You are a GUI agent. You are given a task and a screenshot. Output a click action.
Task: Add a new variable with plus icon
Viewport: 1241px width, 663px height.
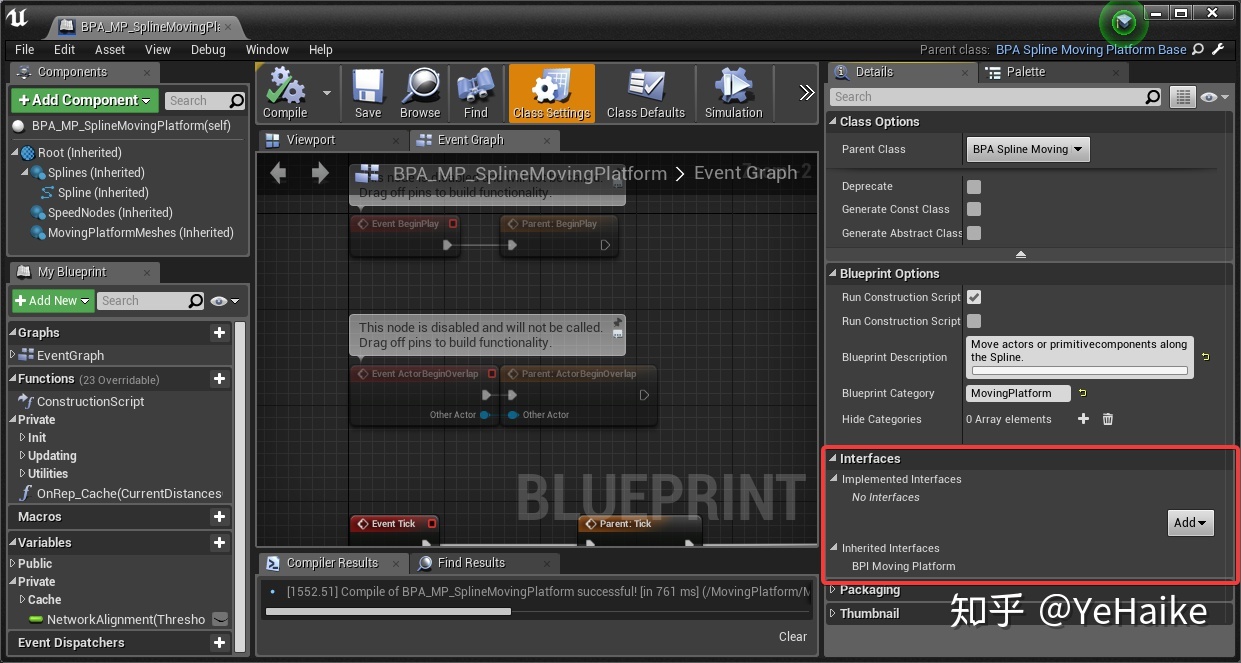219,543
